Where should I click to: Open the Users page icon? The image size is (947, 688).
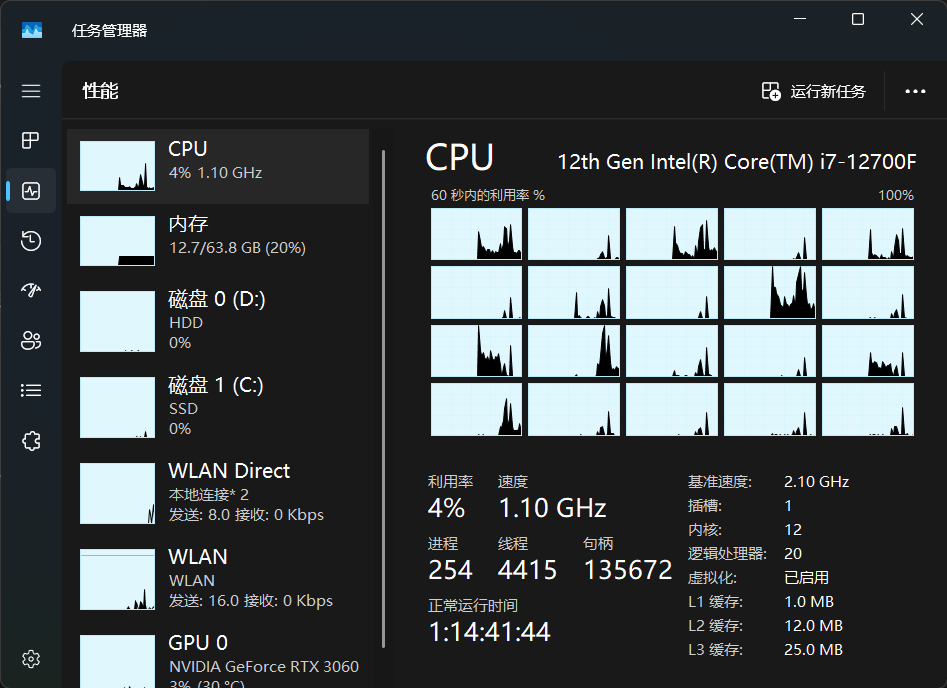[x=31, y=341]
